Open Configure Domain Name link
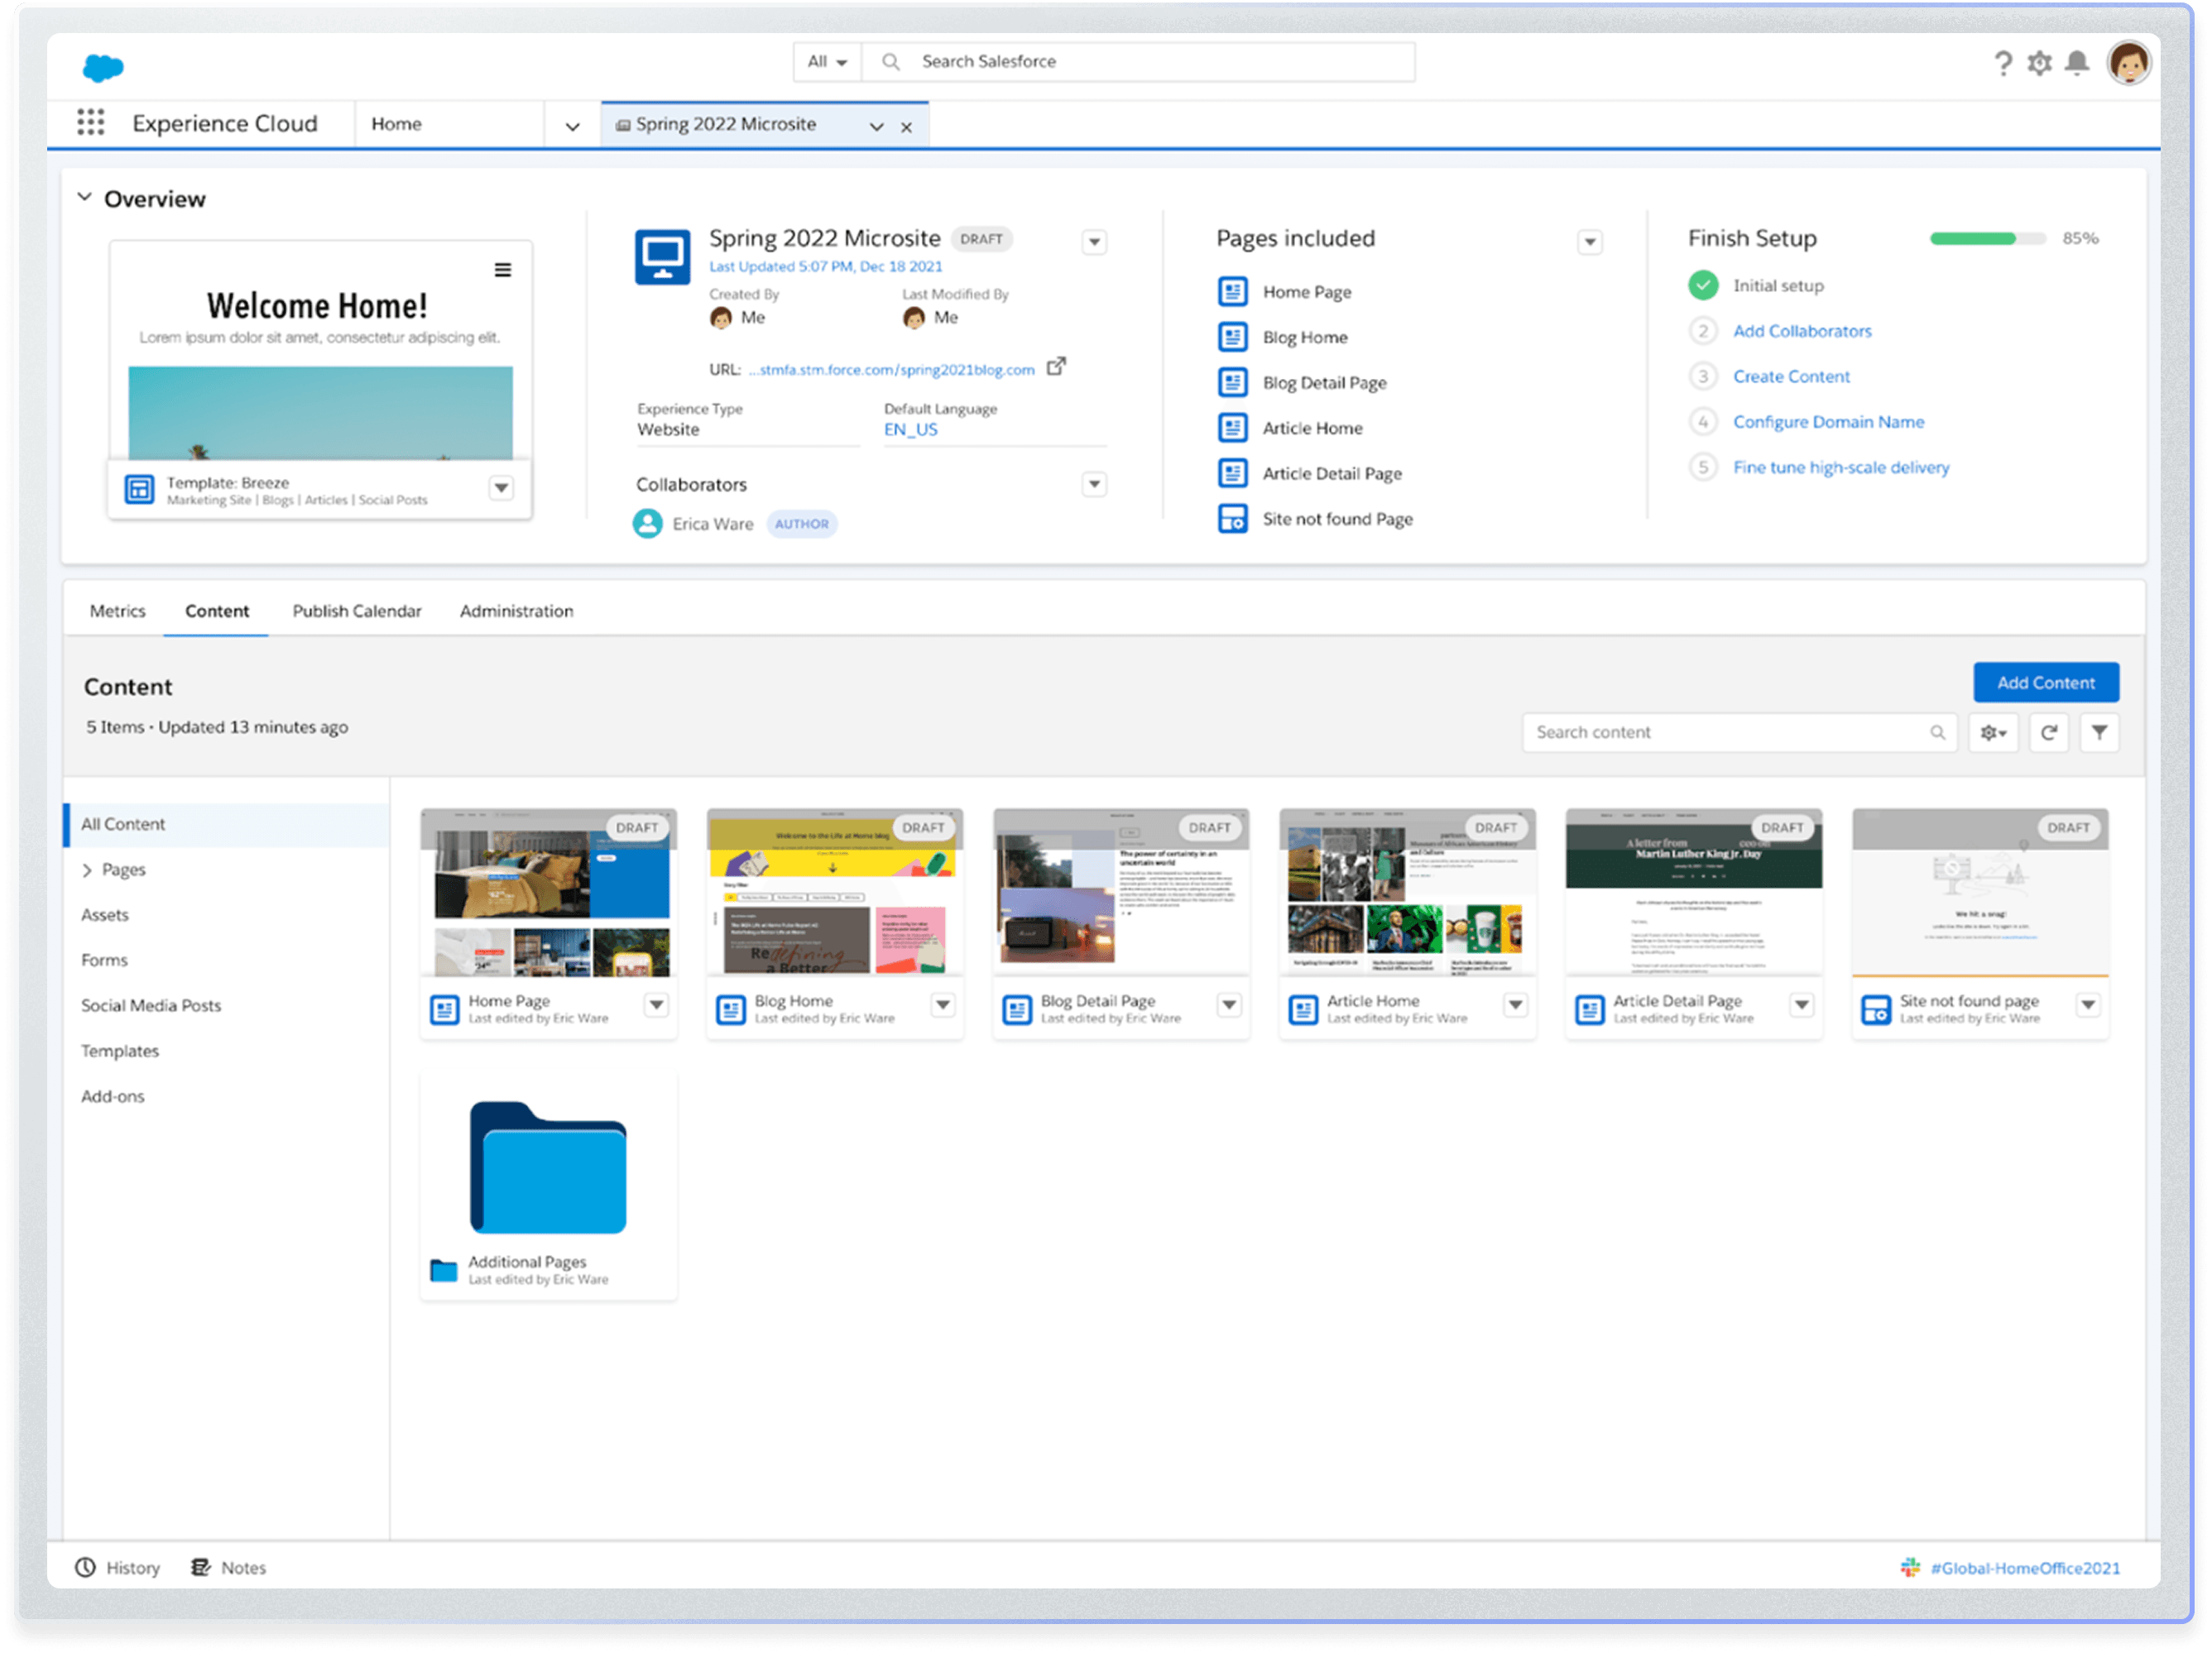2212x1653 pixels. point(1828,422)
